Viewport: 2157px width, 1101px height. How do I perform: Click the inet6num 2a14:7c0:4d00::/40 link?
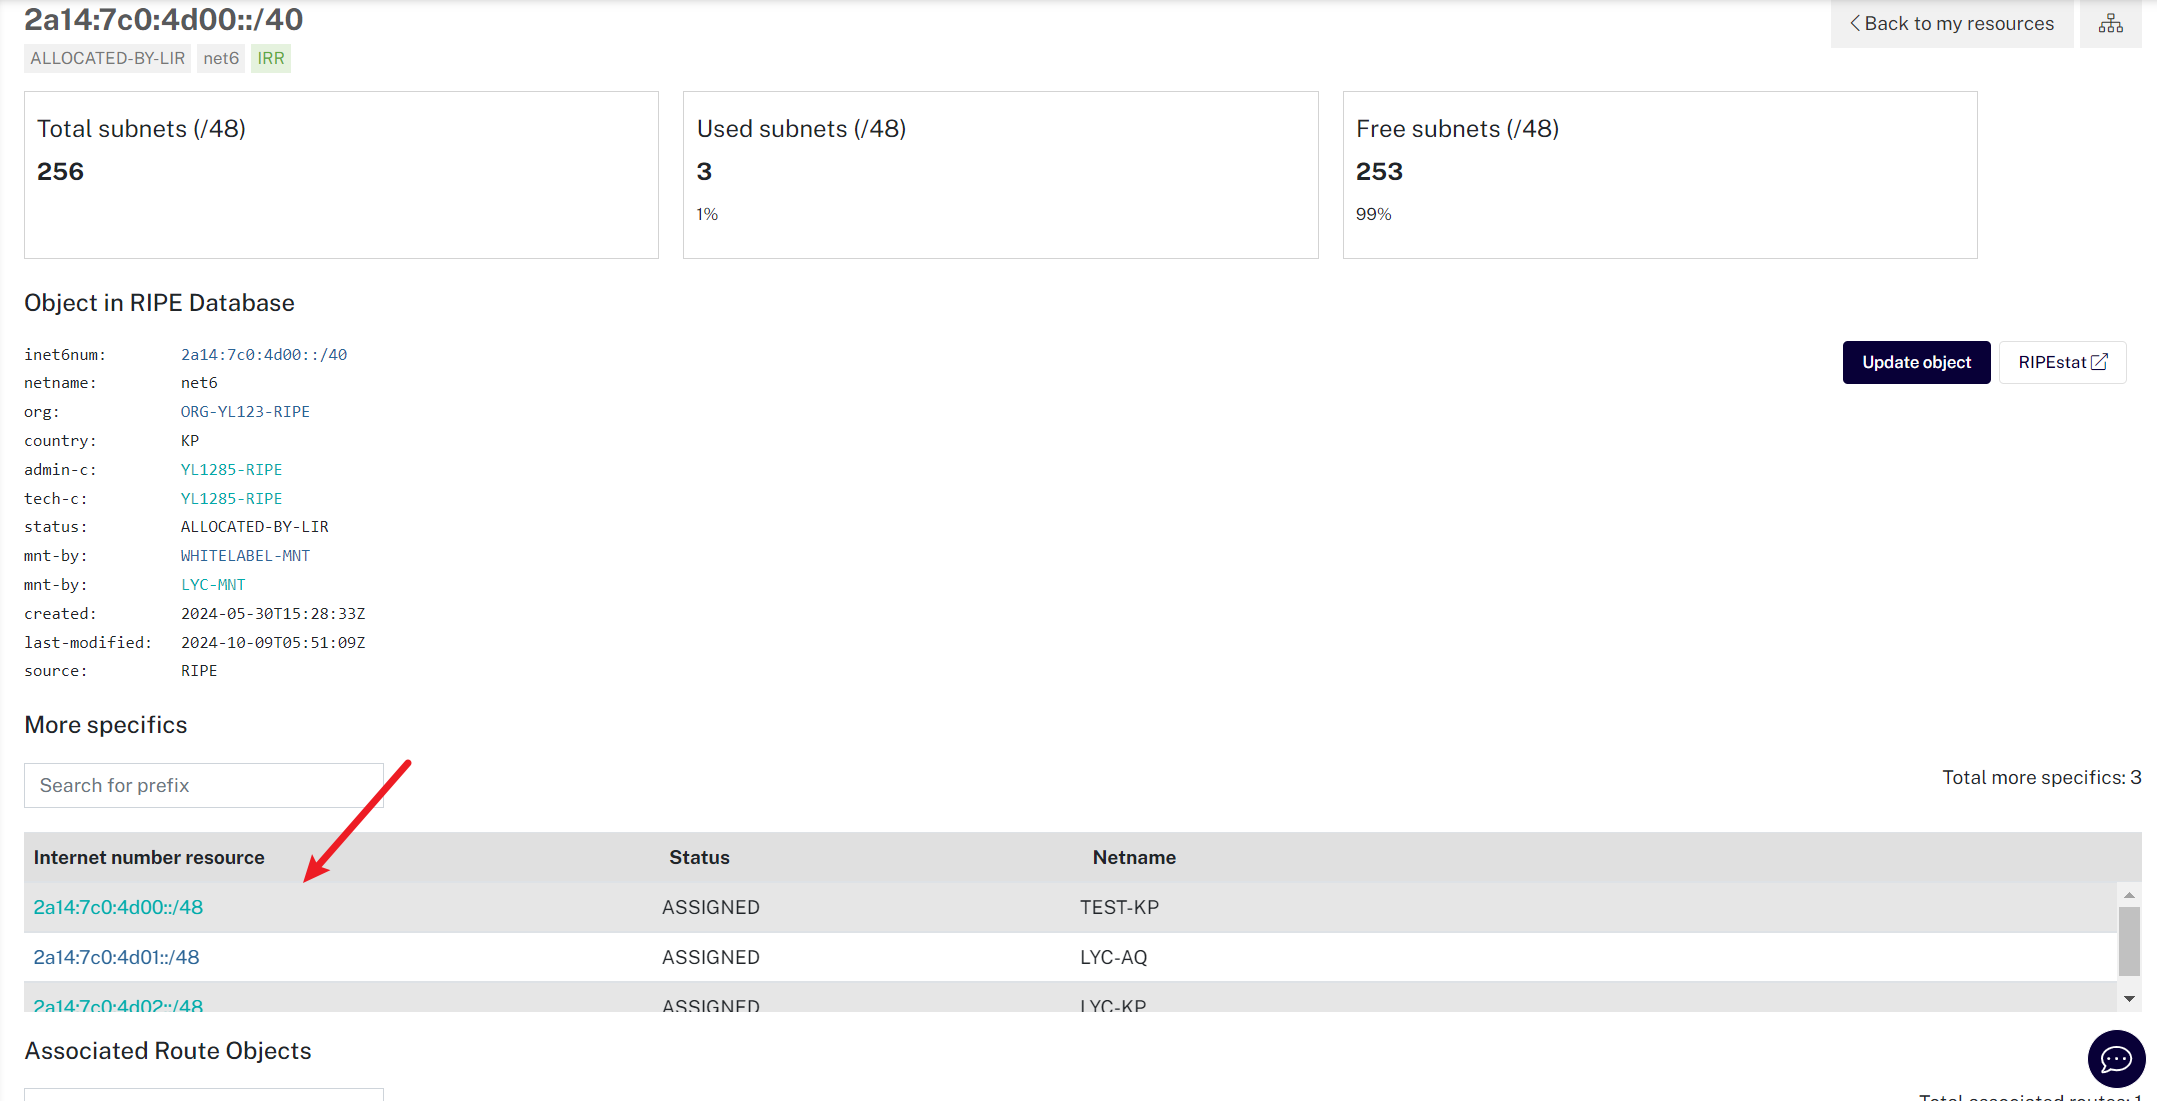(x=264, y=355)
